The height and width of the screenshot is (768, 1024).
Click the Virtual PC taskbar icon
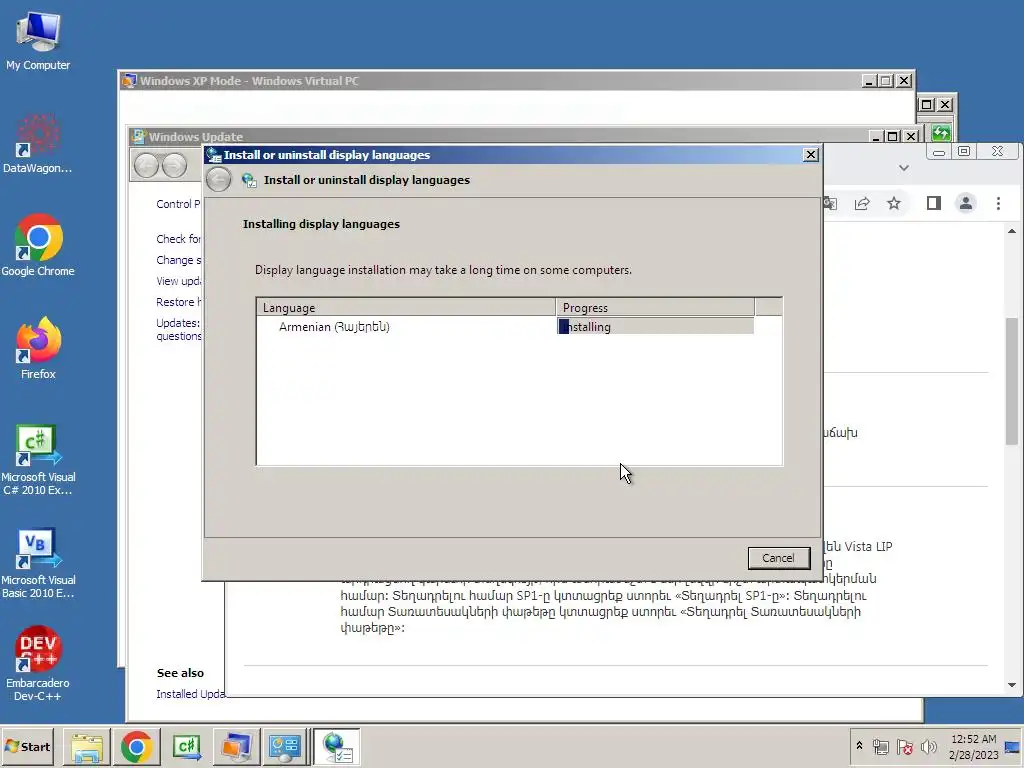[x=236, y=747]
